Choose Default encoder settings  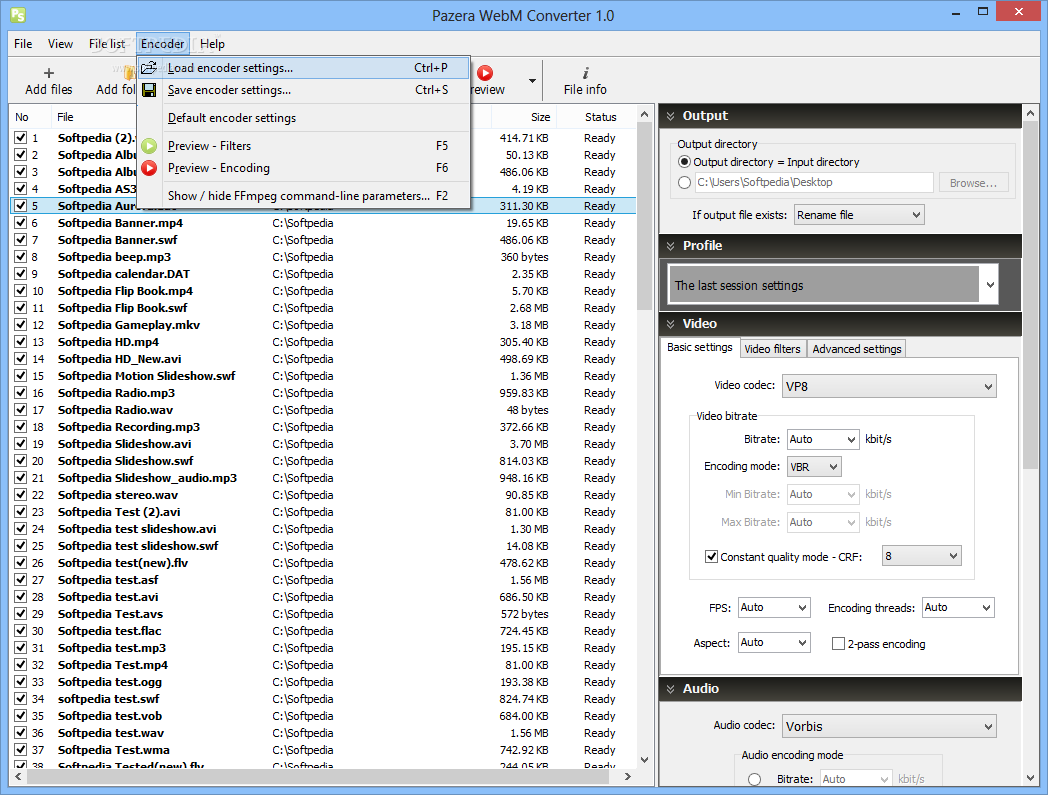pyautogui.click(x=303, y=118)
